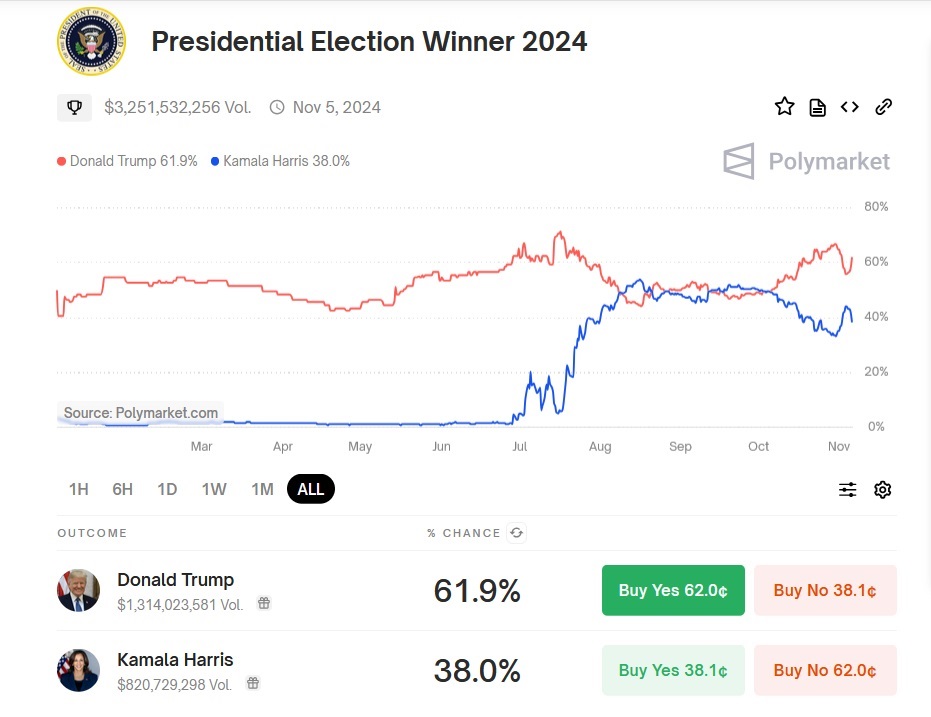Open chart settings gear icon
This screenshot has height=717, width=931.
pyautogui.click(x=882, y=489)
